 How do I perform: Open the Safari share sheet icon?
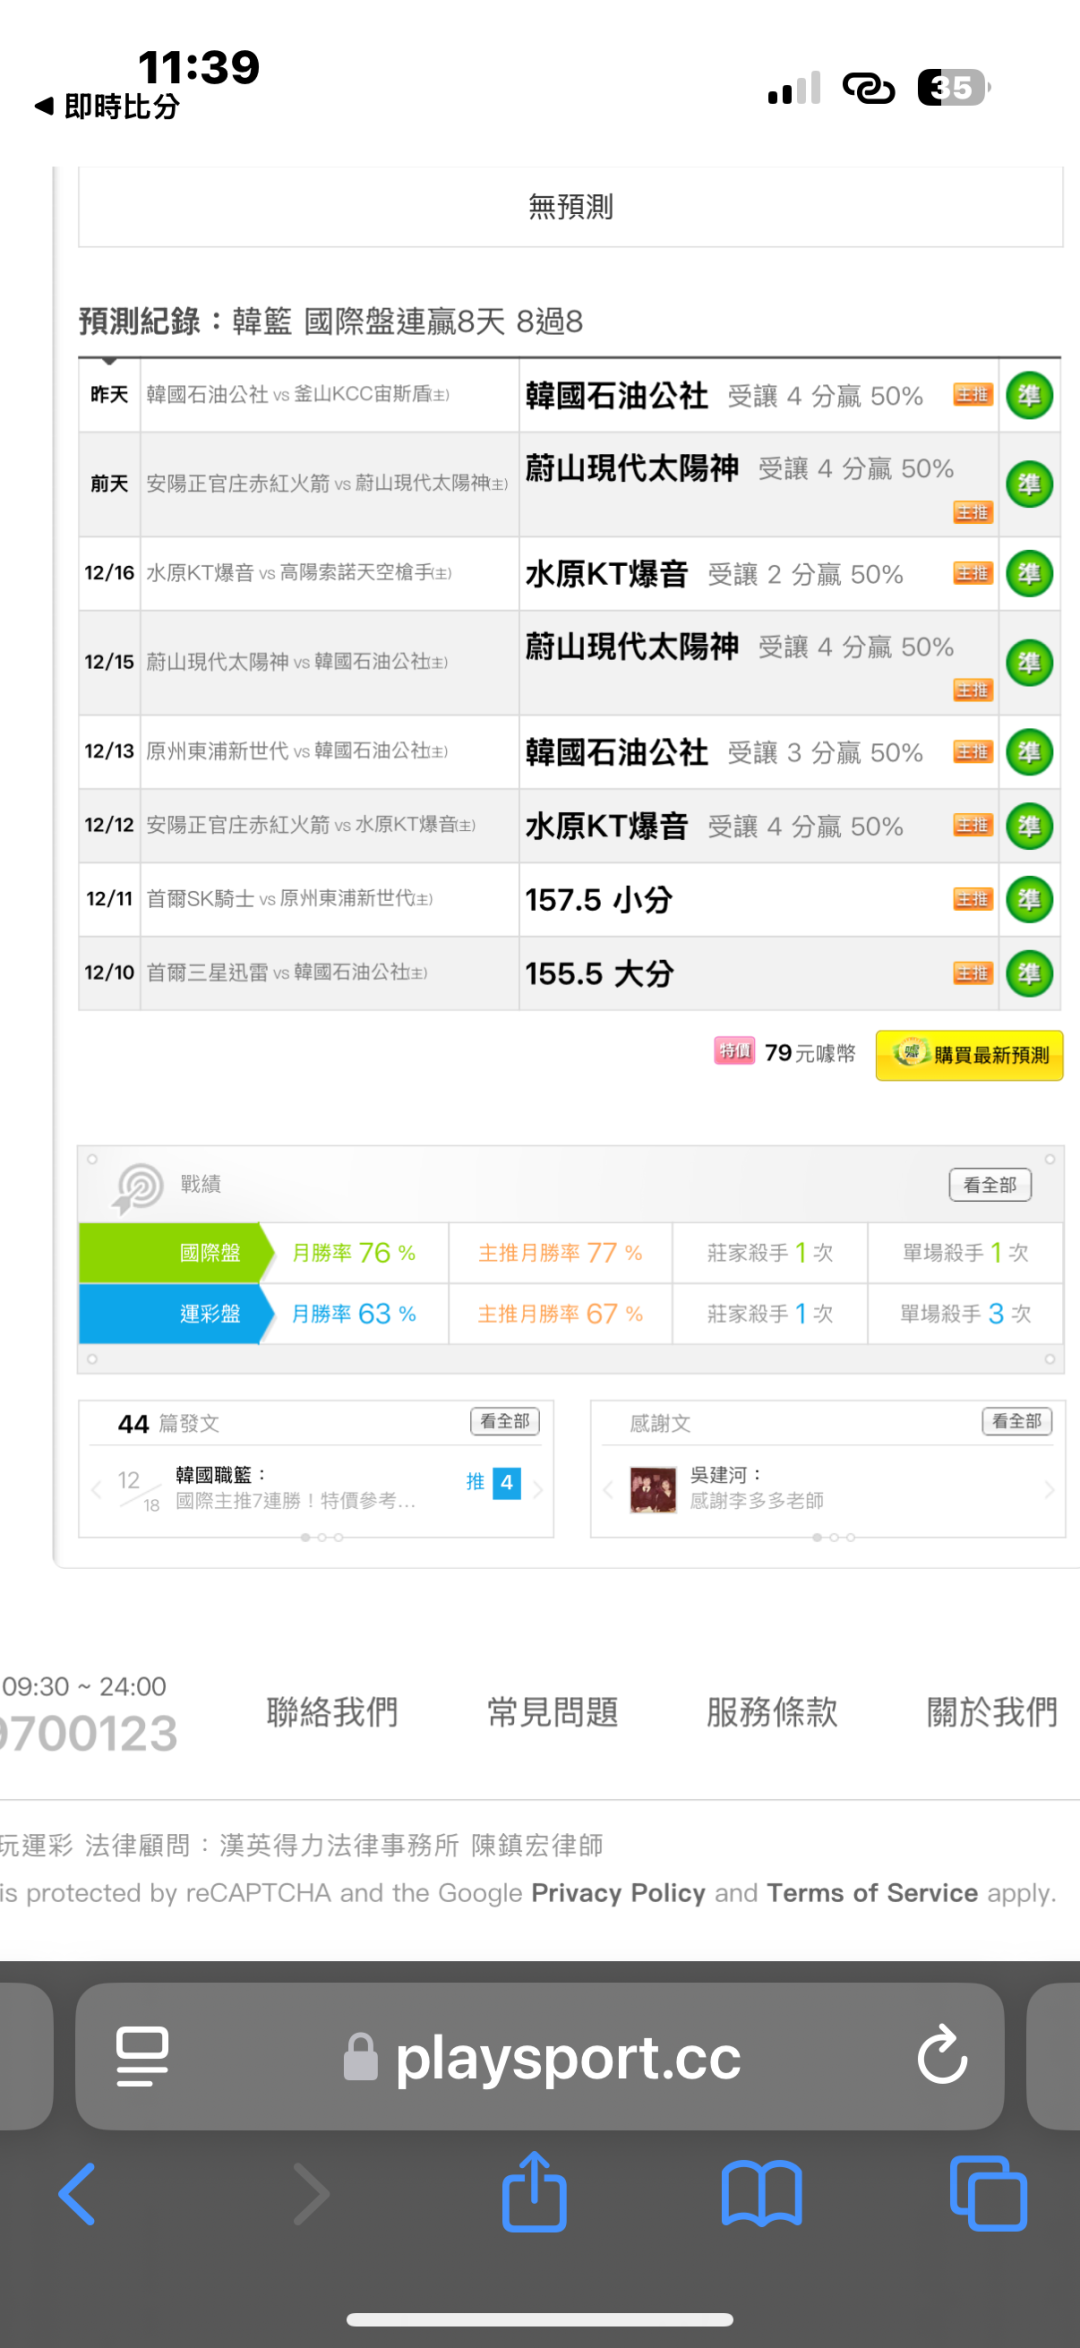pyautogui.click(x=534, y=2192)
